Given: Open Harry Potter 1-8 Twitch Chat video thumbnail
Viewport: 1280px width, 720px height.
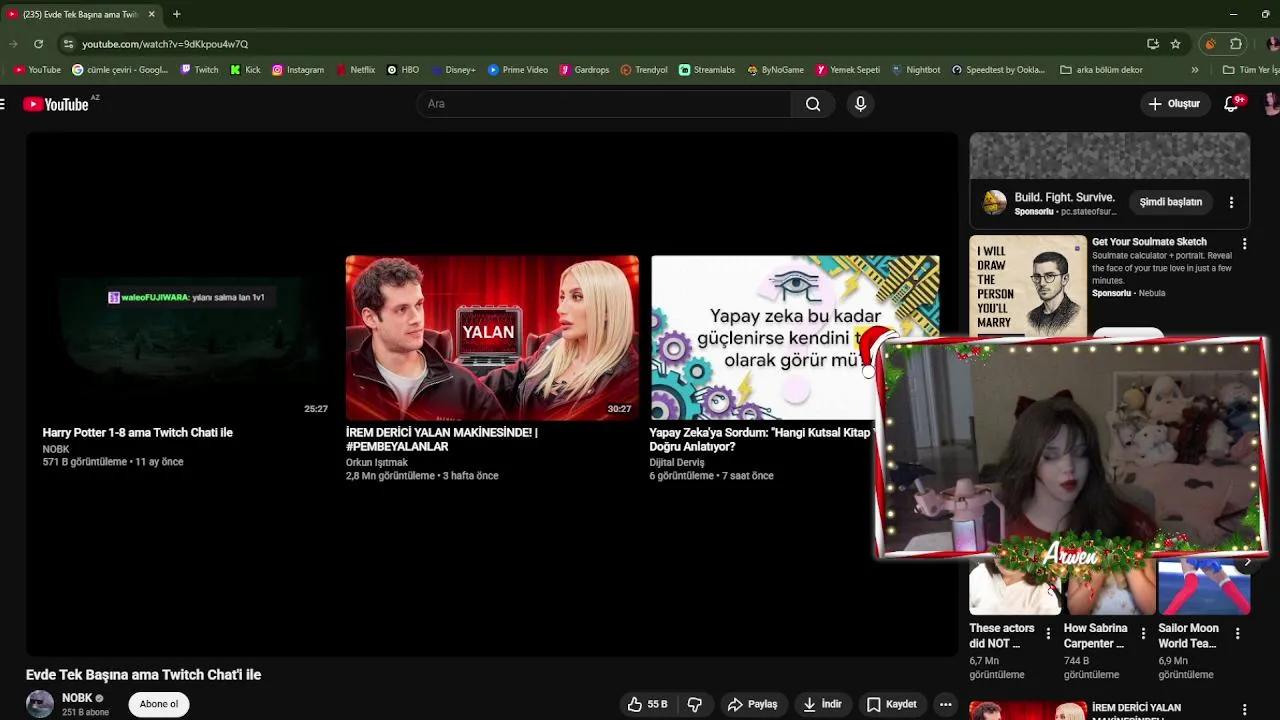Looking at the screenshot, I should 186,338.
